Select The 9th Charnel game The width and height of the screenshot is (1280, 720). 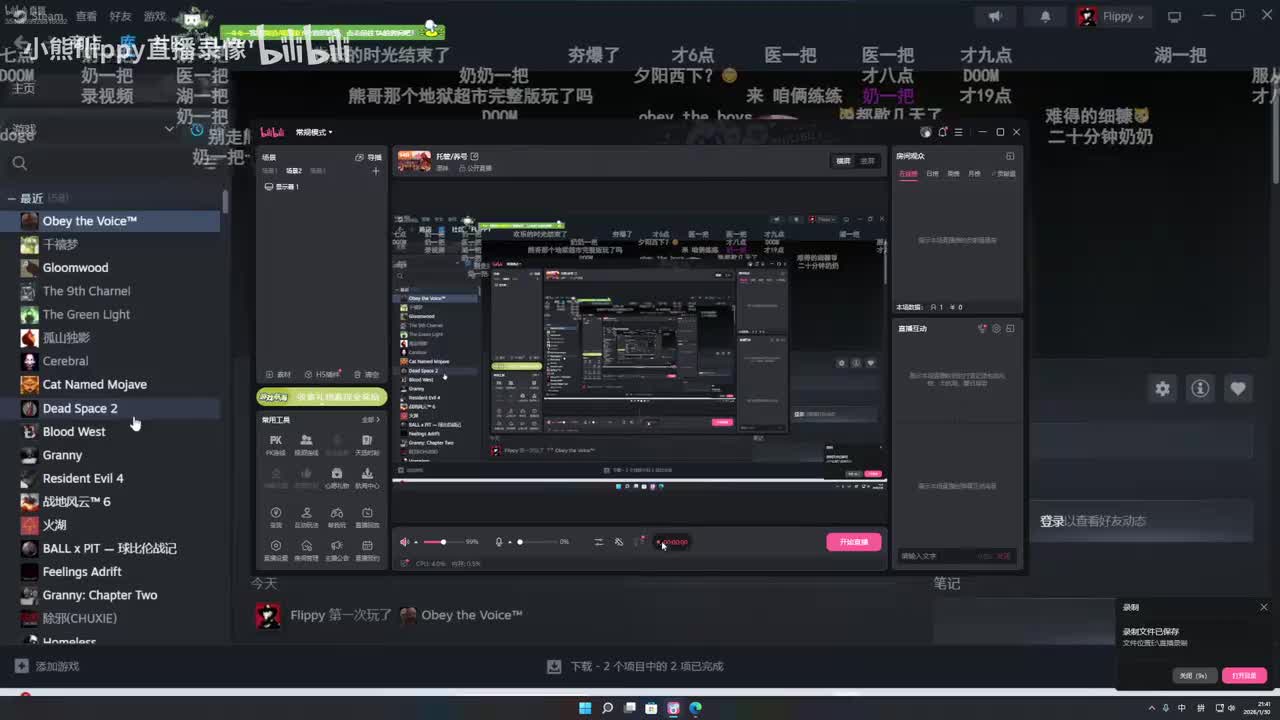pyautogui.click(x=110, y=291)
